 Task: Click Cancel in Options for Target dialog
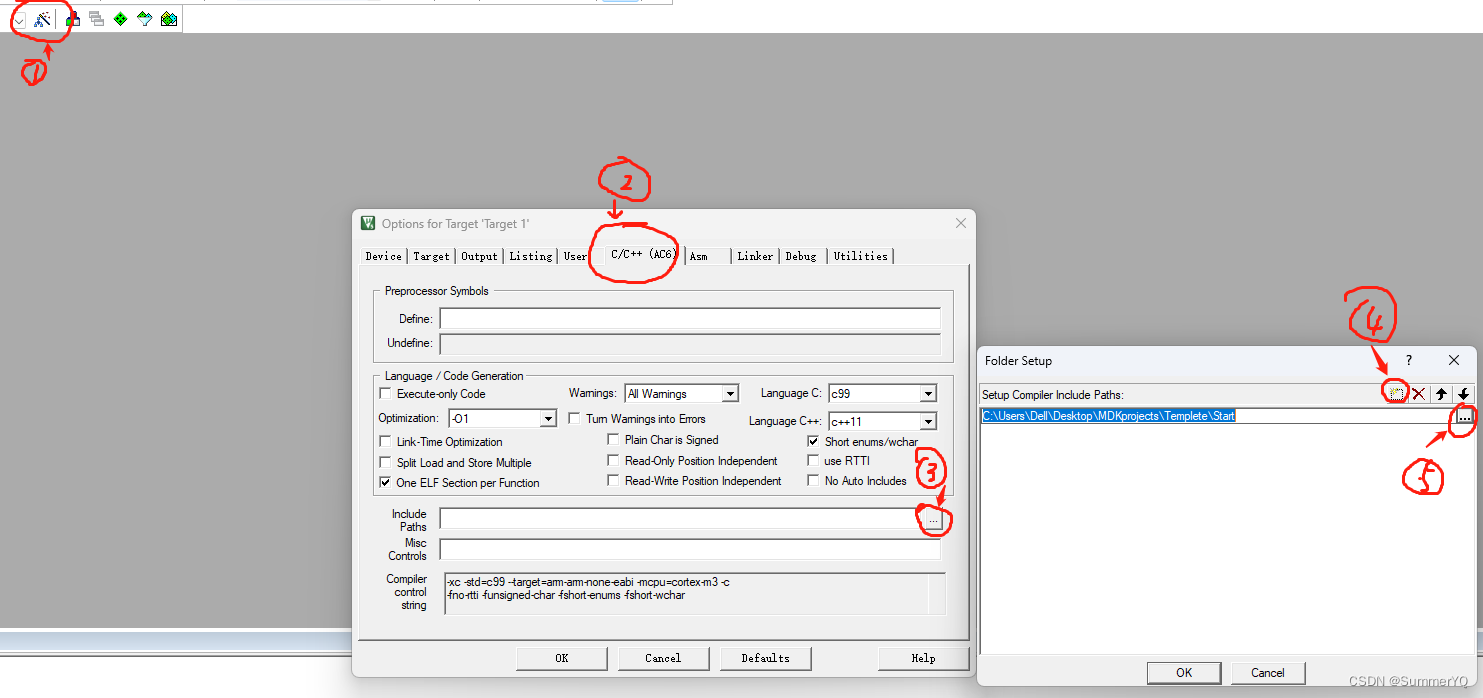pos(663,658)
